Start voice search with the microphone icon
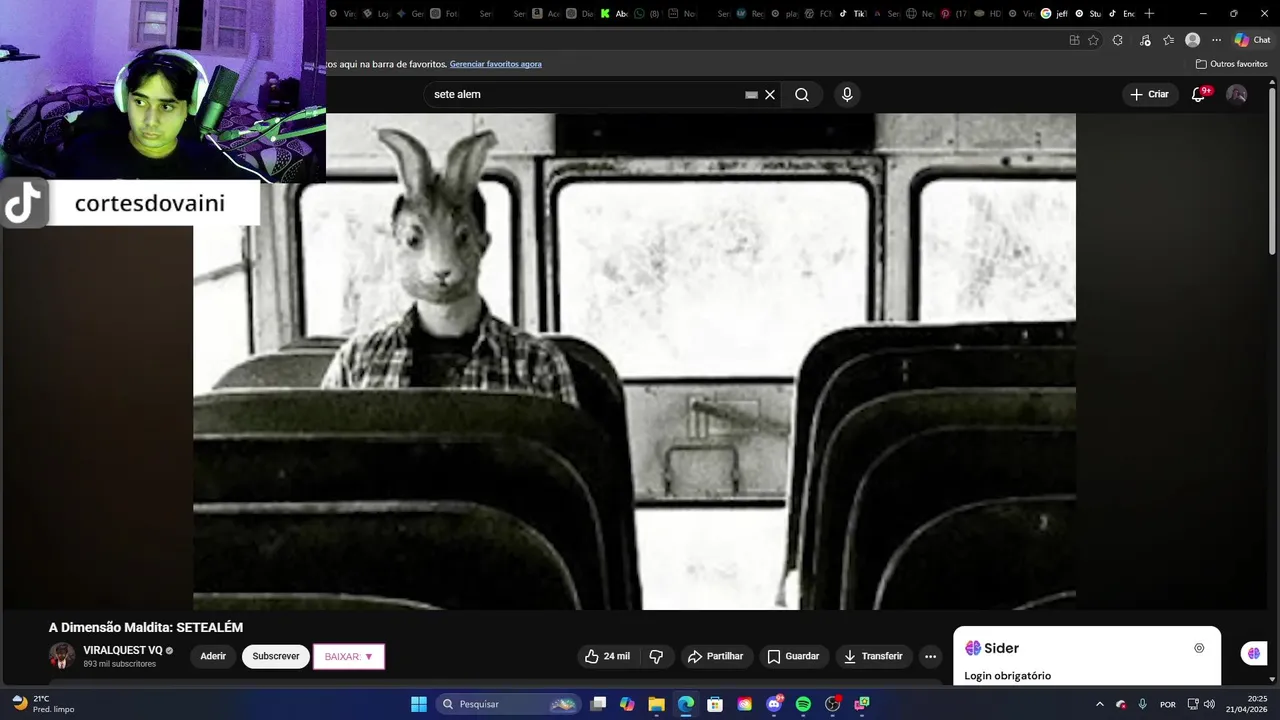 847,94
